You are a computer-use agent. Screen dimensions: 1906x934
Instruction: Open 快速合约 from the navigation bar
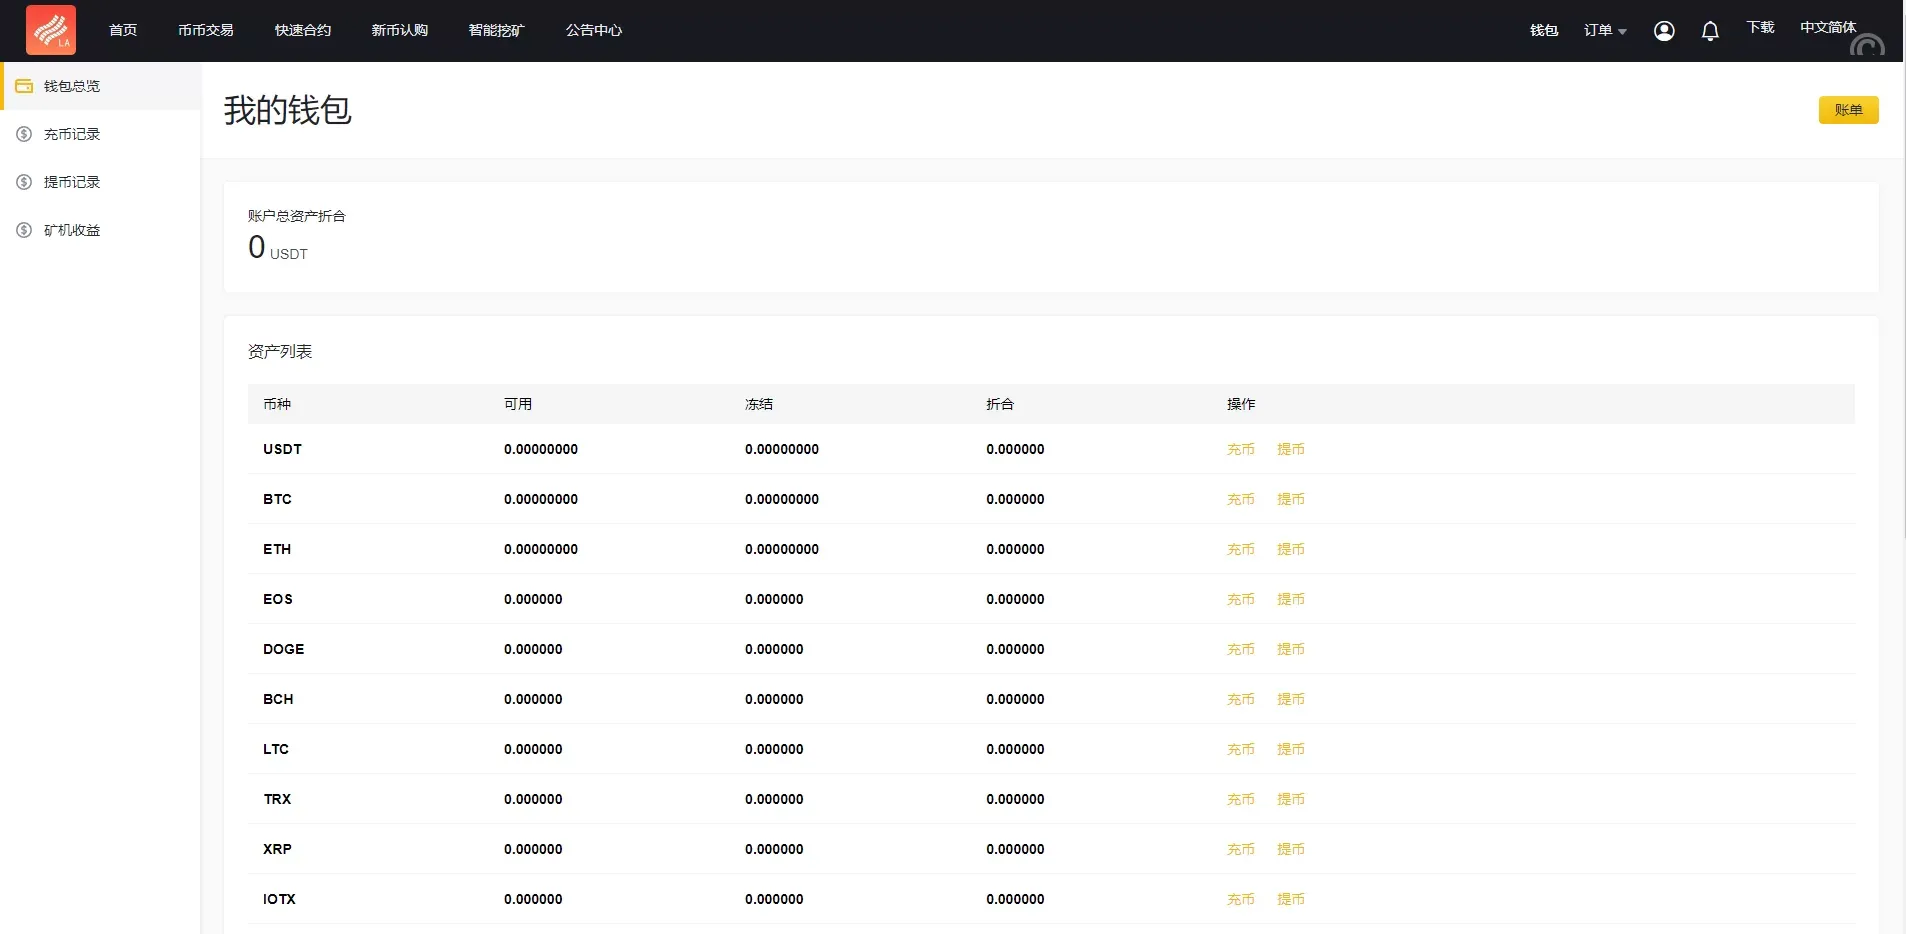click(303, 31)
